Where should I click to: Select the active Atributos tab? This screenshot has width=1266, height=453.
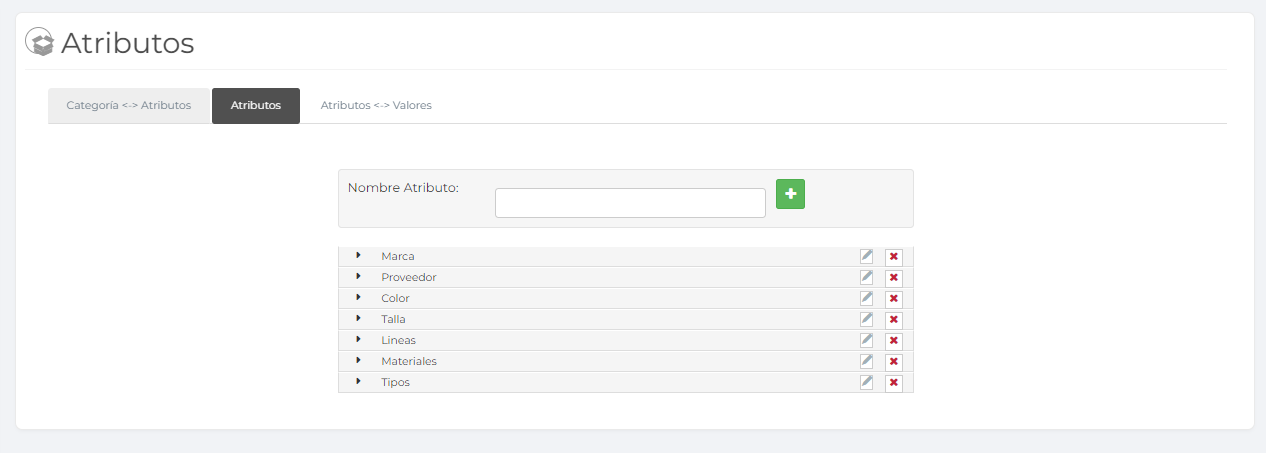[x=255, y=105]
